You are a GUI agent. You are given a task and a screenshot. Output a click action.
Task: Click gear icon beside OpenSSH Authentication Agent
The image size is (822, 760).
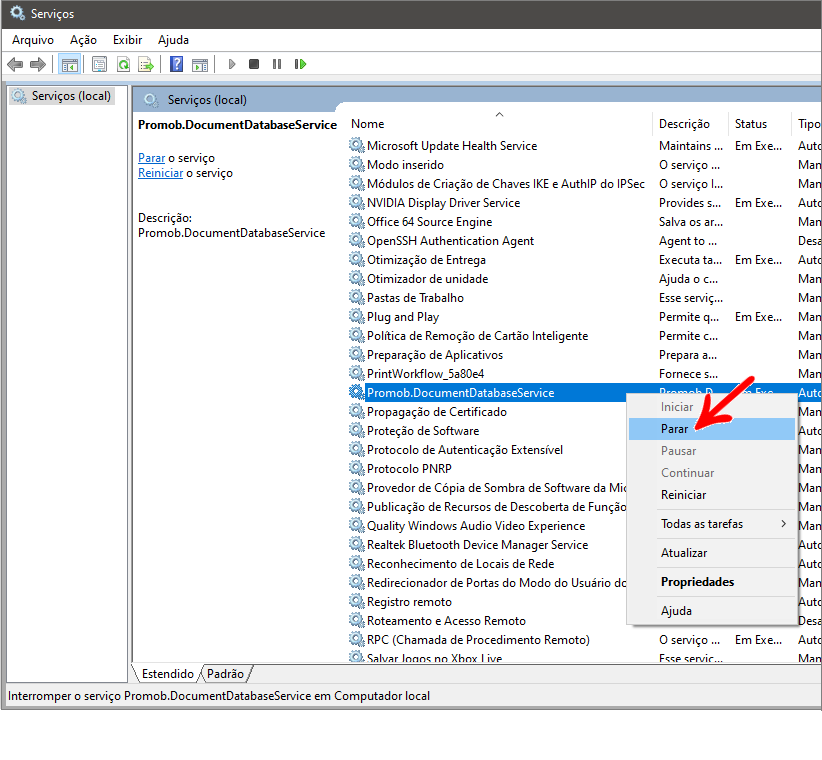[x=356, y=241]
